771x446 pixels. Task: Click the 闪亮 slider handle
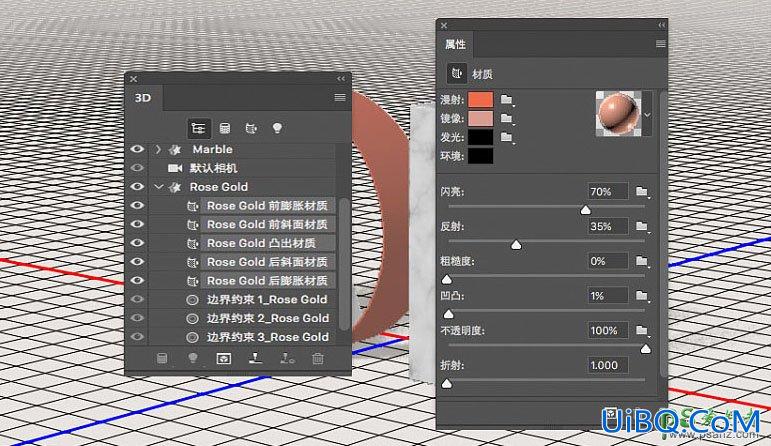pos(585,210)
